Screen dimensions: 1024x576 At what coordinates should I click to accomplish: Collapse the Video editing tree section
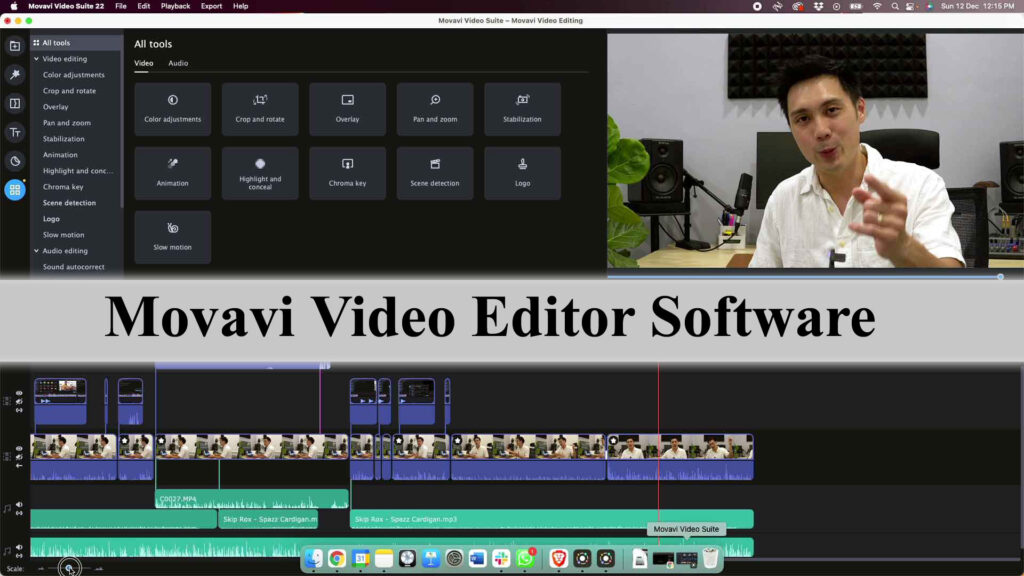click(x=37, y=59)
